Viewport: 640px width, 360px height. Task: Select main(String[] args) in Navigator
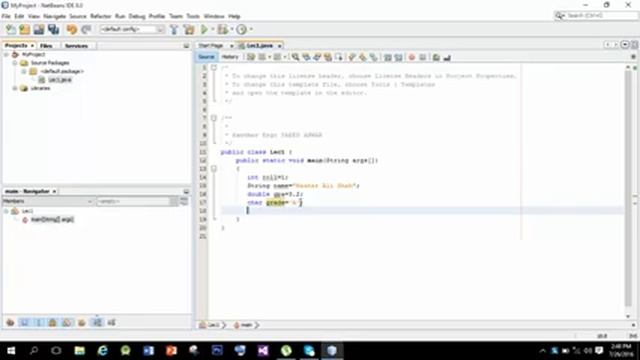52,220
